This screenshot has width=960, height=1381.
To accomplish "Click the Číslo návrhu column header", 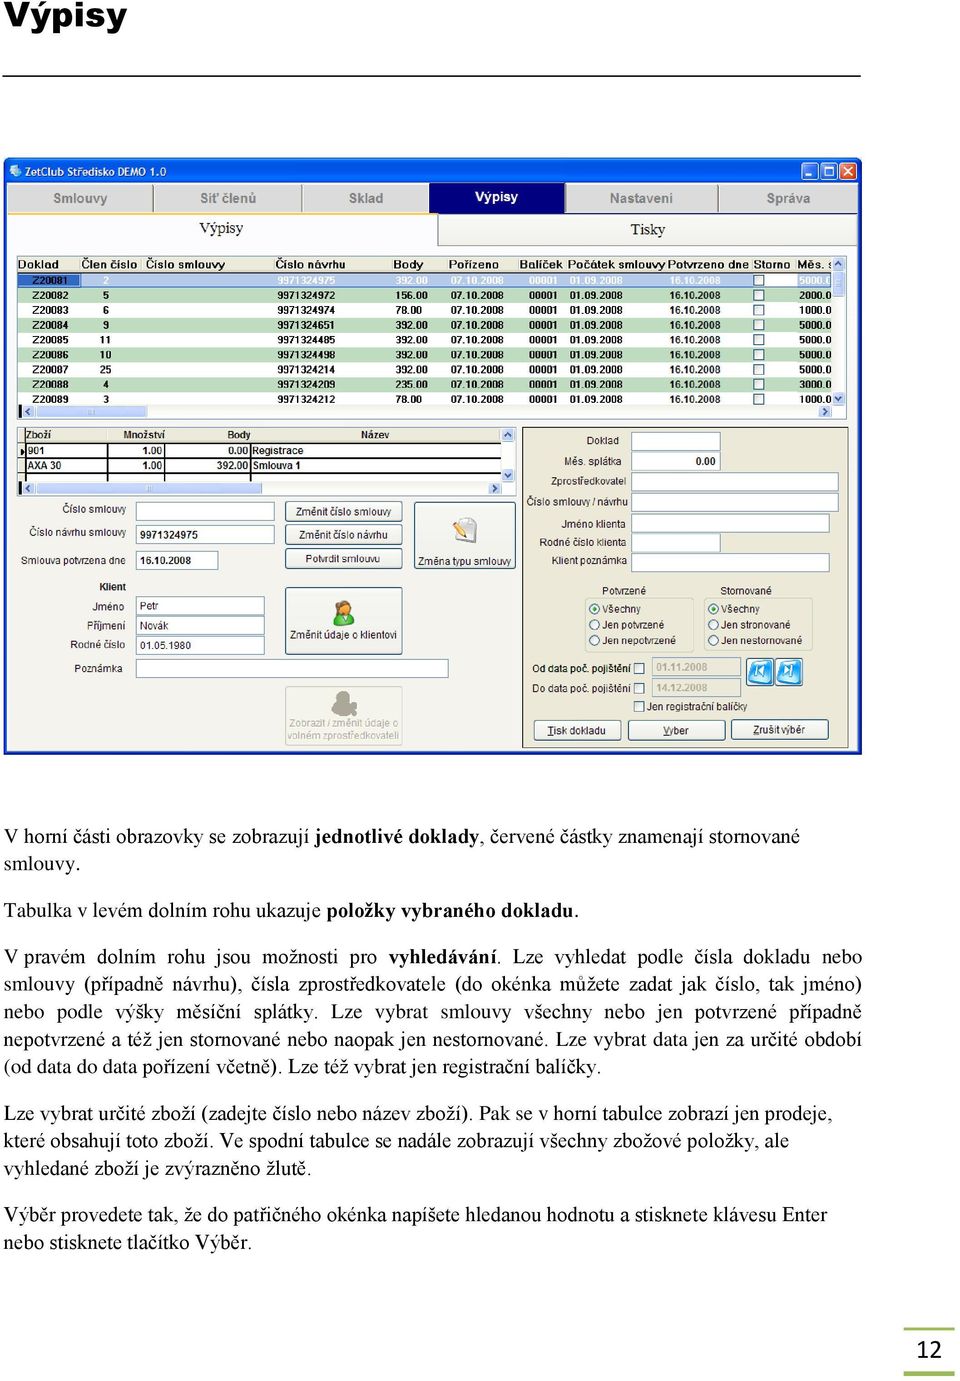I will pos(310,264).
